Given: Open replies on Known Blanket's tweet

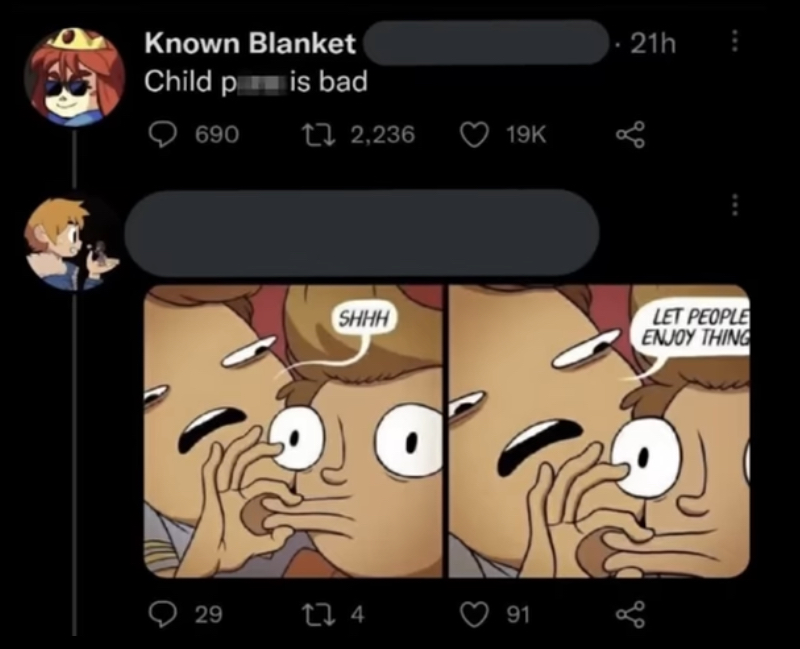Looking at the screenshot, I should 161,135.
